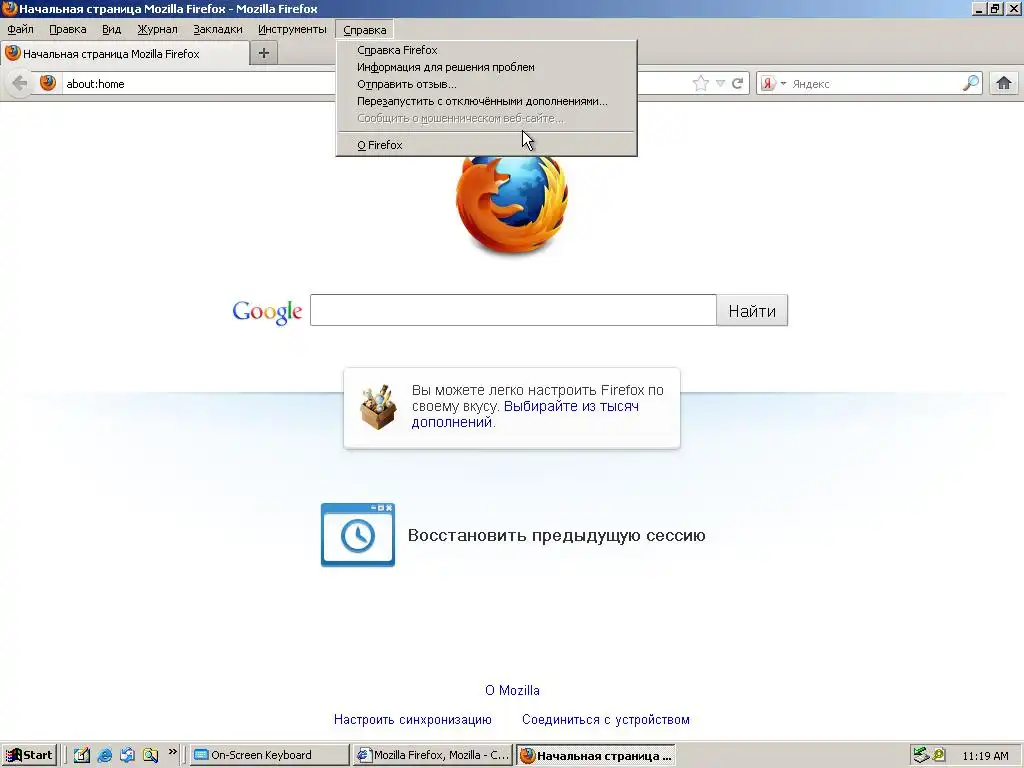Click the first quick launch notepad icon
Viewport: 1024px width, 768px height.
click(x=82, y=755)
